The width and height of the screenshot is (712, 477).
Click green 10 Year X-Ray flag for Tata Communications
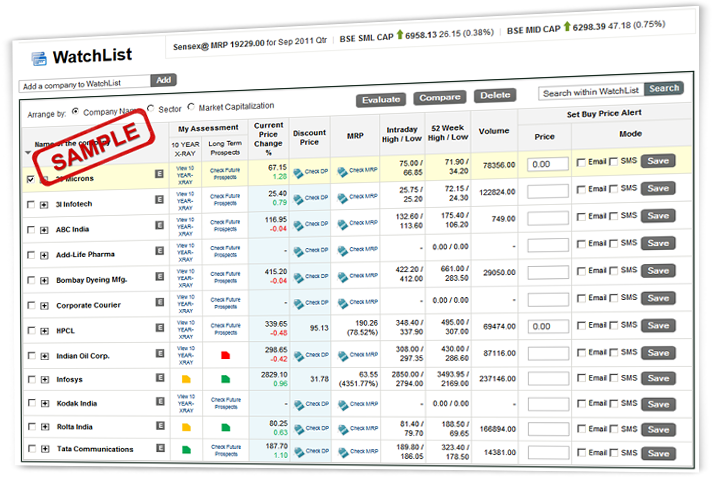tap(186, 450)
